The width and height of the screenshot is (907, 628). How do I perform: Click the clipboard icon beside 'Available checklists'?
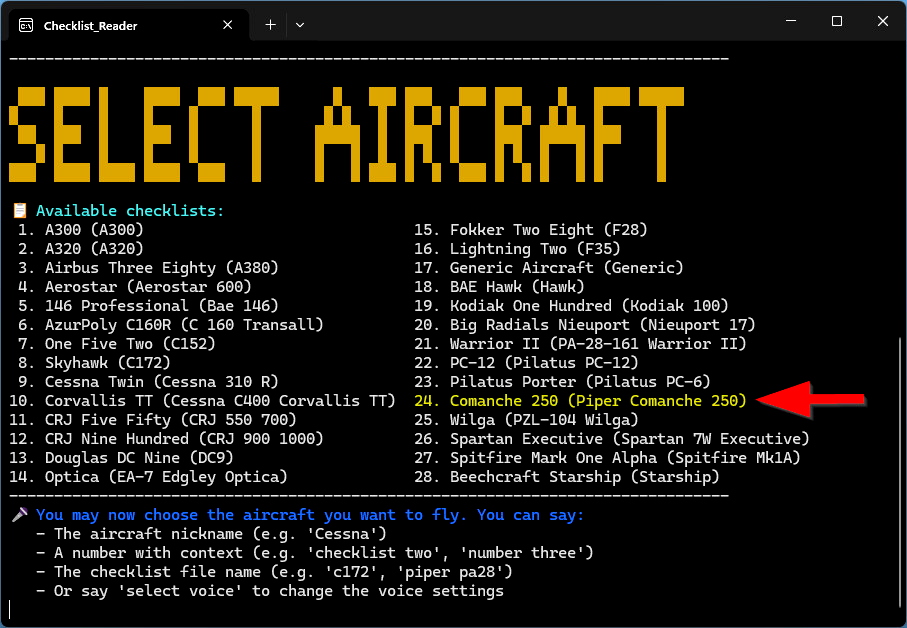click(20, 210)
